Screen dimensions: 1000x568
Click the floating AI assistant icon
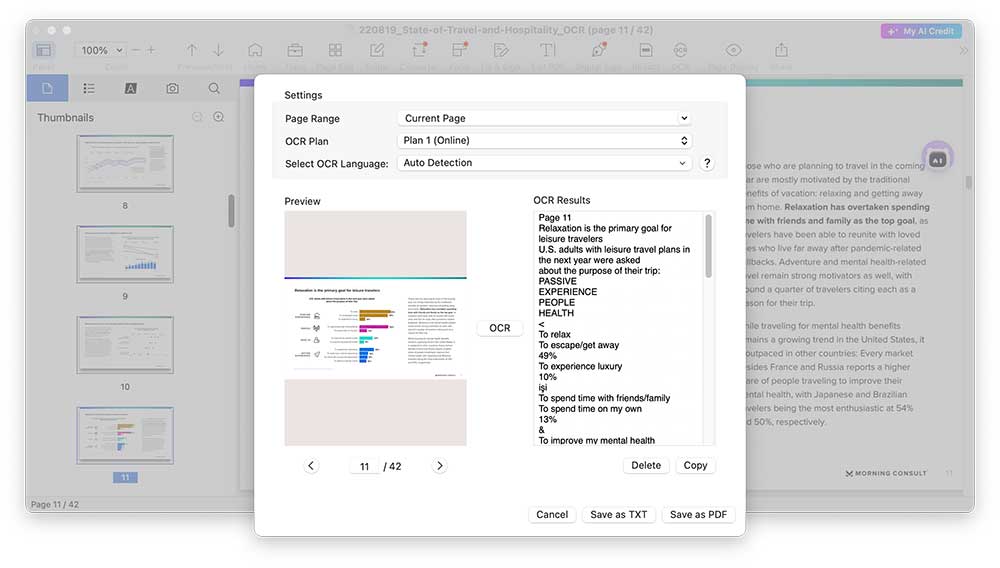point(937,159)
